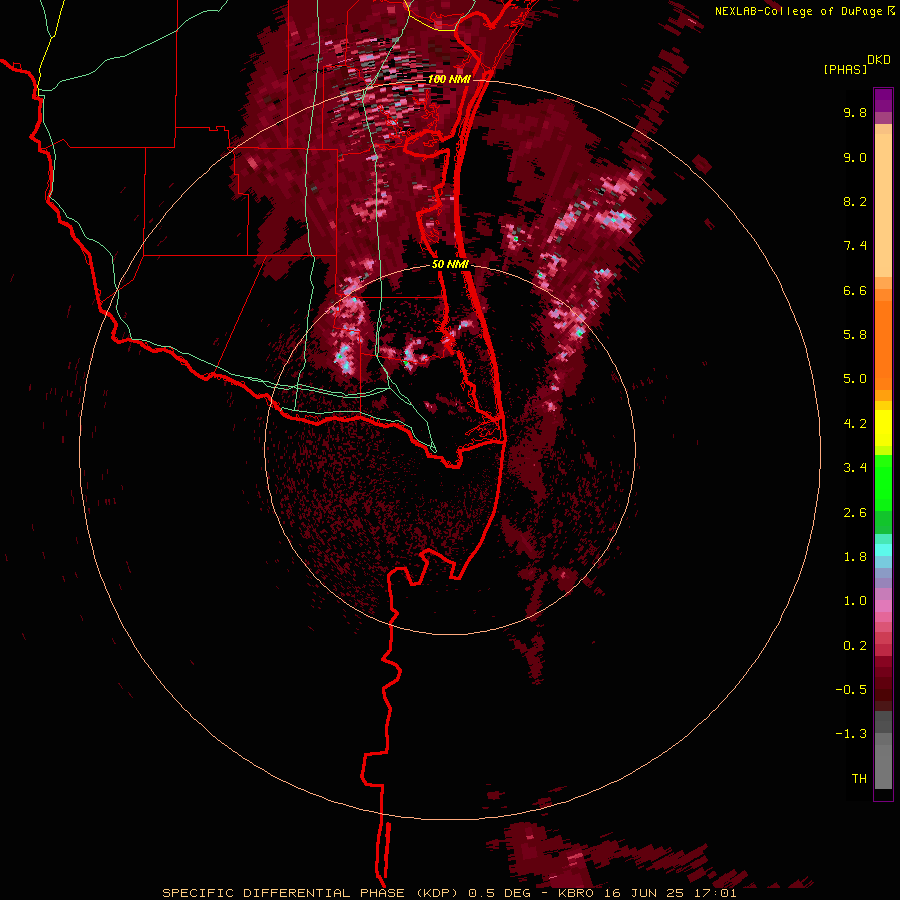Image resolution: width=900 pixels, height=900 pixels.
Task: Click the 9.0 color scale value
Action: (855, 157)
